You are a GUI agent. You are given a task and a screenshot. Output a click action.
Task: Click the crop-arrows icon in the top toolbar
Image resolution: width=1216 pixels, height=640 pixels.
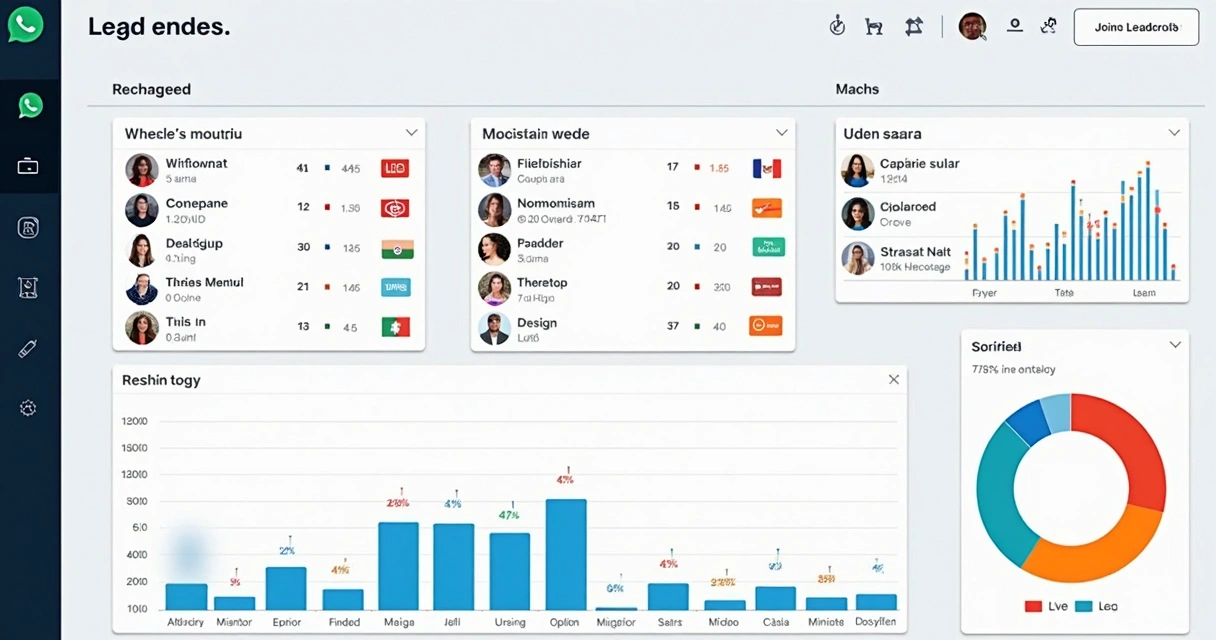(913, 26)
